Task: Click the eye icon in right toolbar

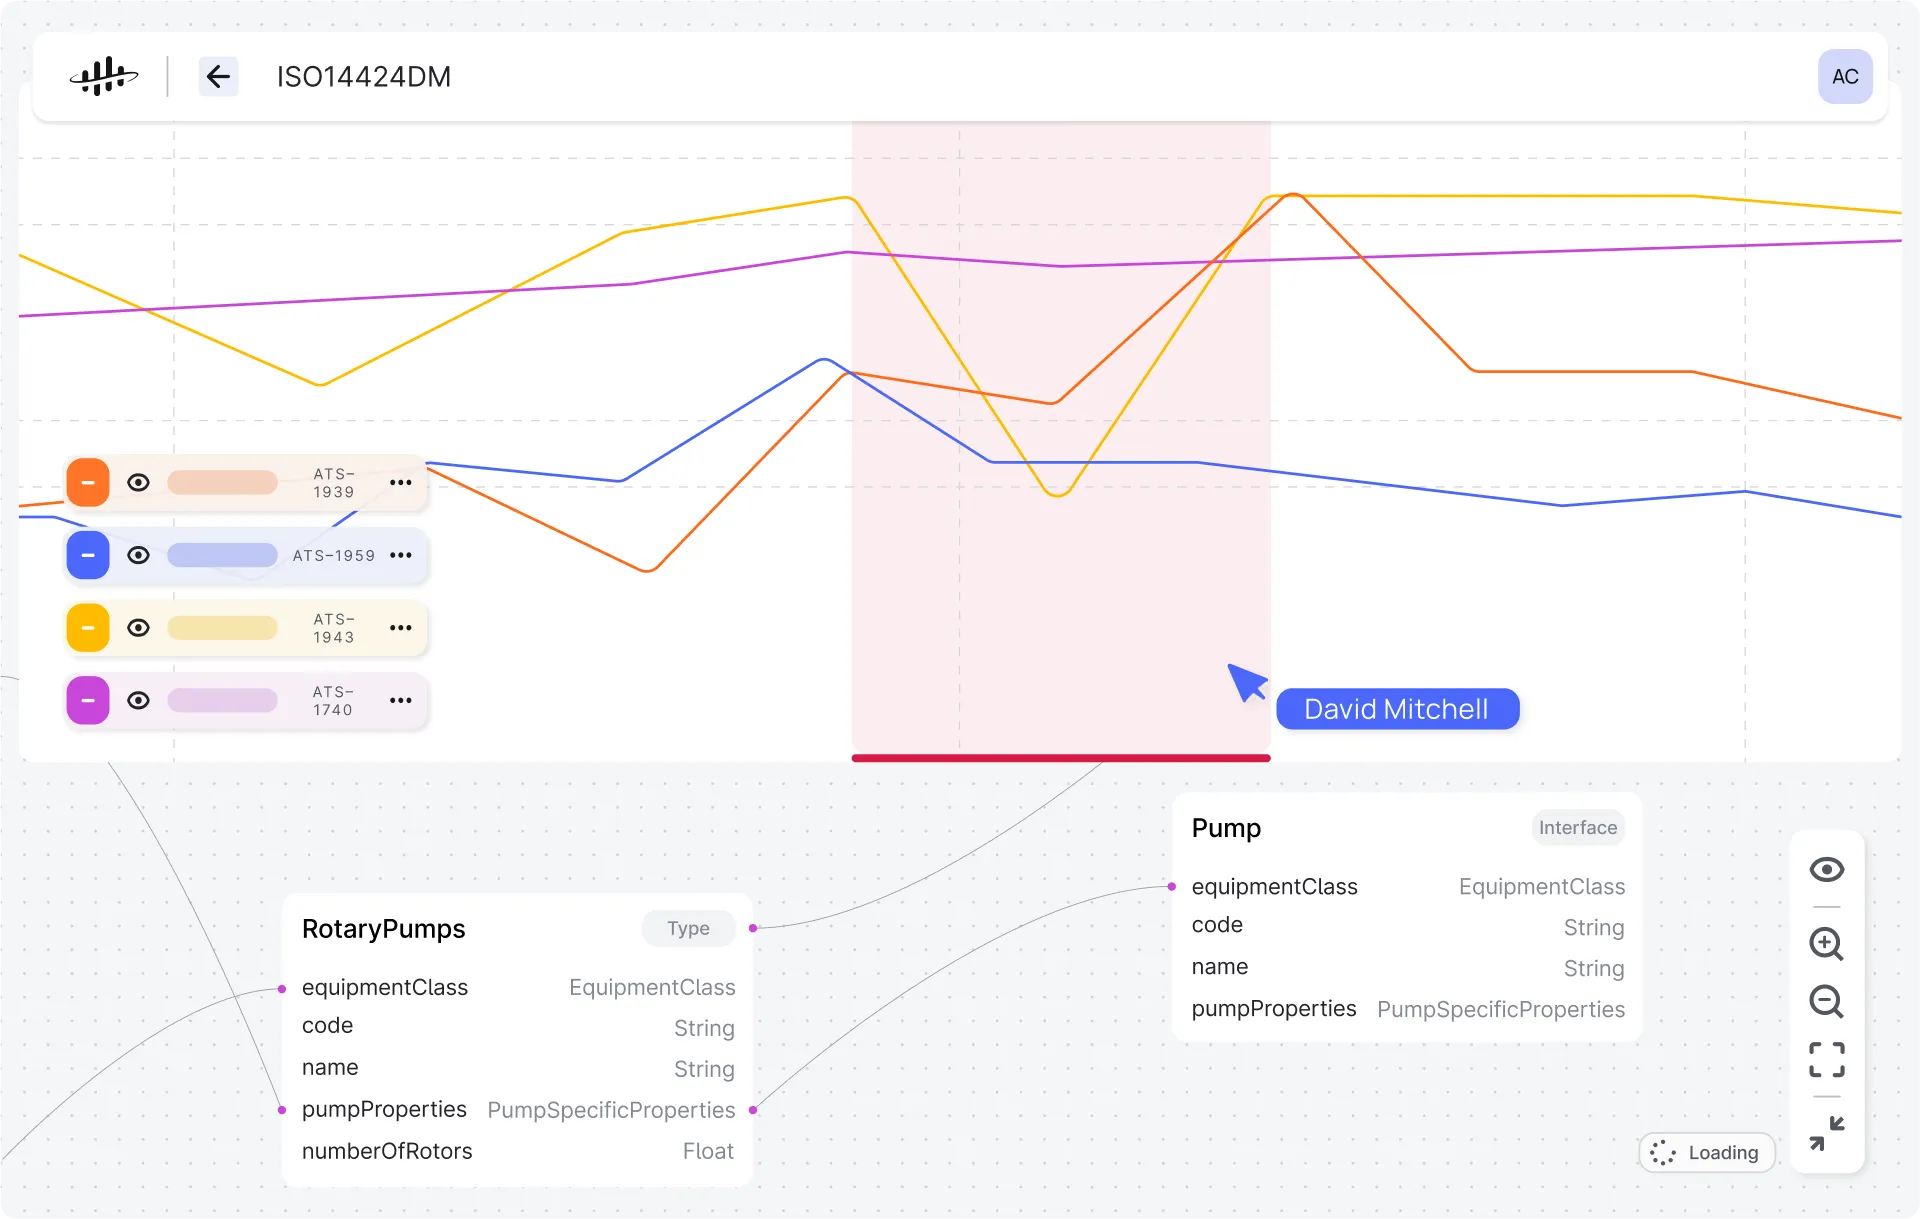Action: pyautogui.click(x=1826, y=869)
